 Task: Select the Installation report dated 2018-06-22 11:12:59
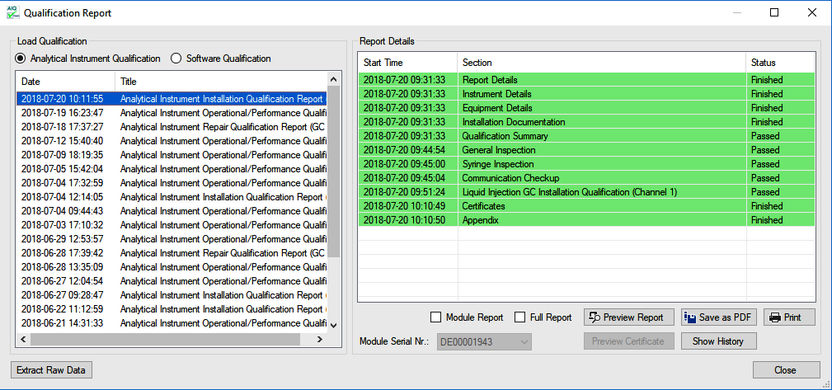(x=172, y=309)
